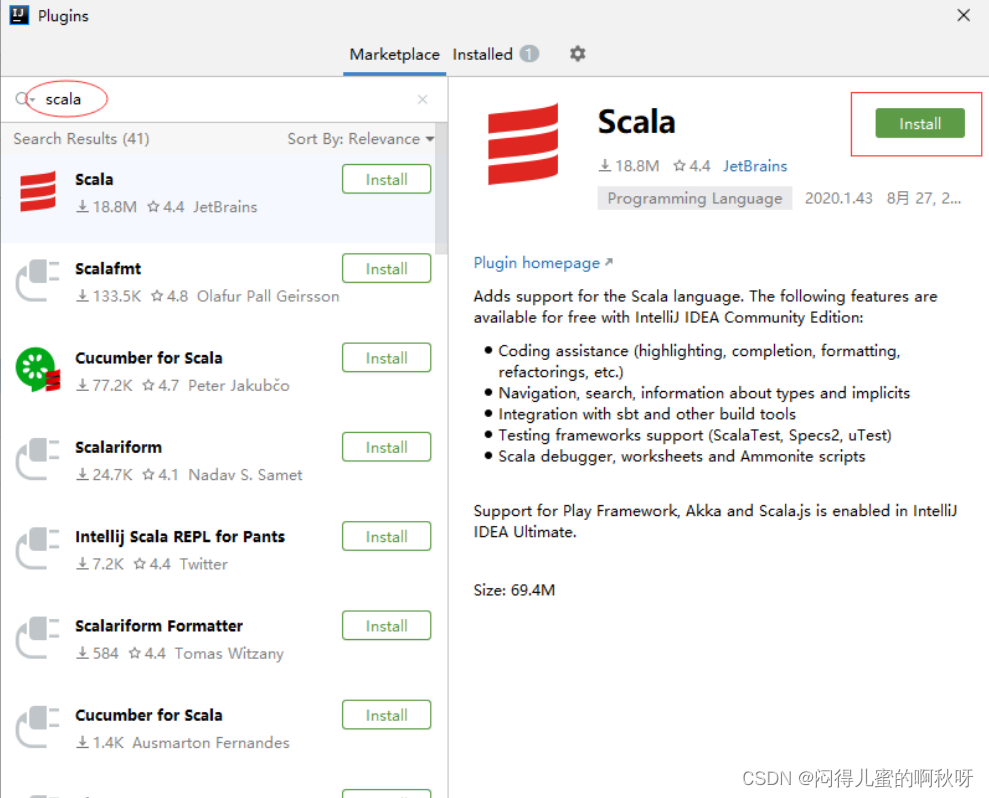Click author name Tomas Witzany

pos(229,654)
